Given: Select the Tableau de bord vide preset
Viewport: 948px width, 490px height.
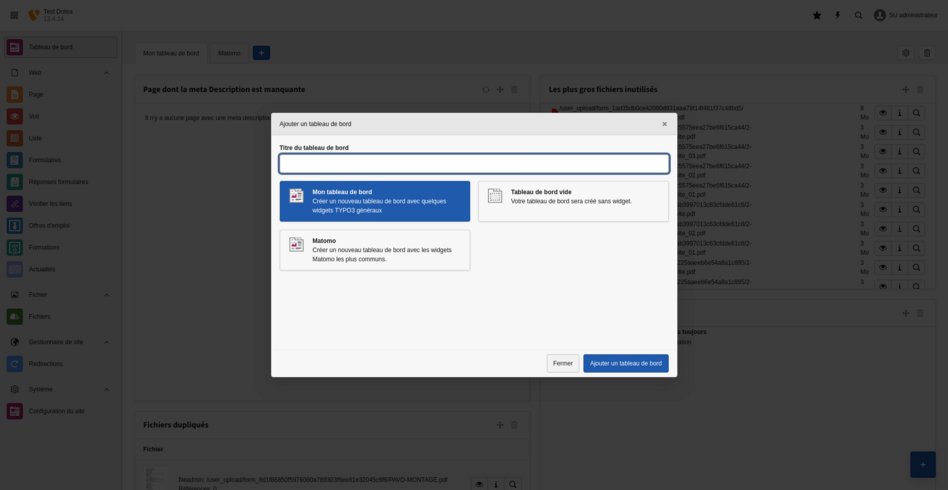Looking at the screenshot, I should [573, 201].
